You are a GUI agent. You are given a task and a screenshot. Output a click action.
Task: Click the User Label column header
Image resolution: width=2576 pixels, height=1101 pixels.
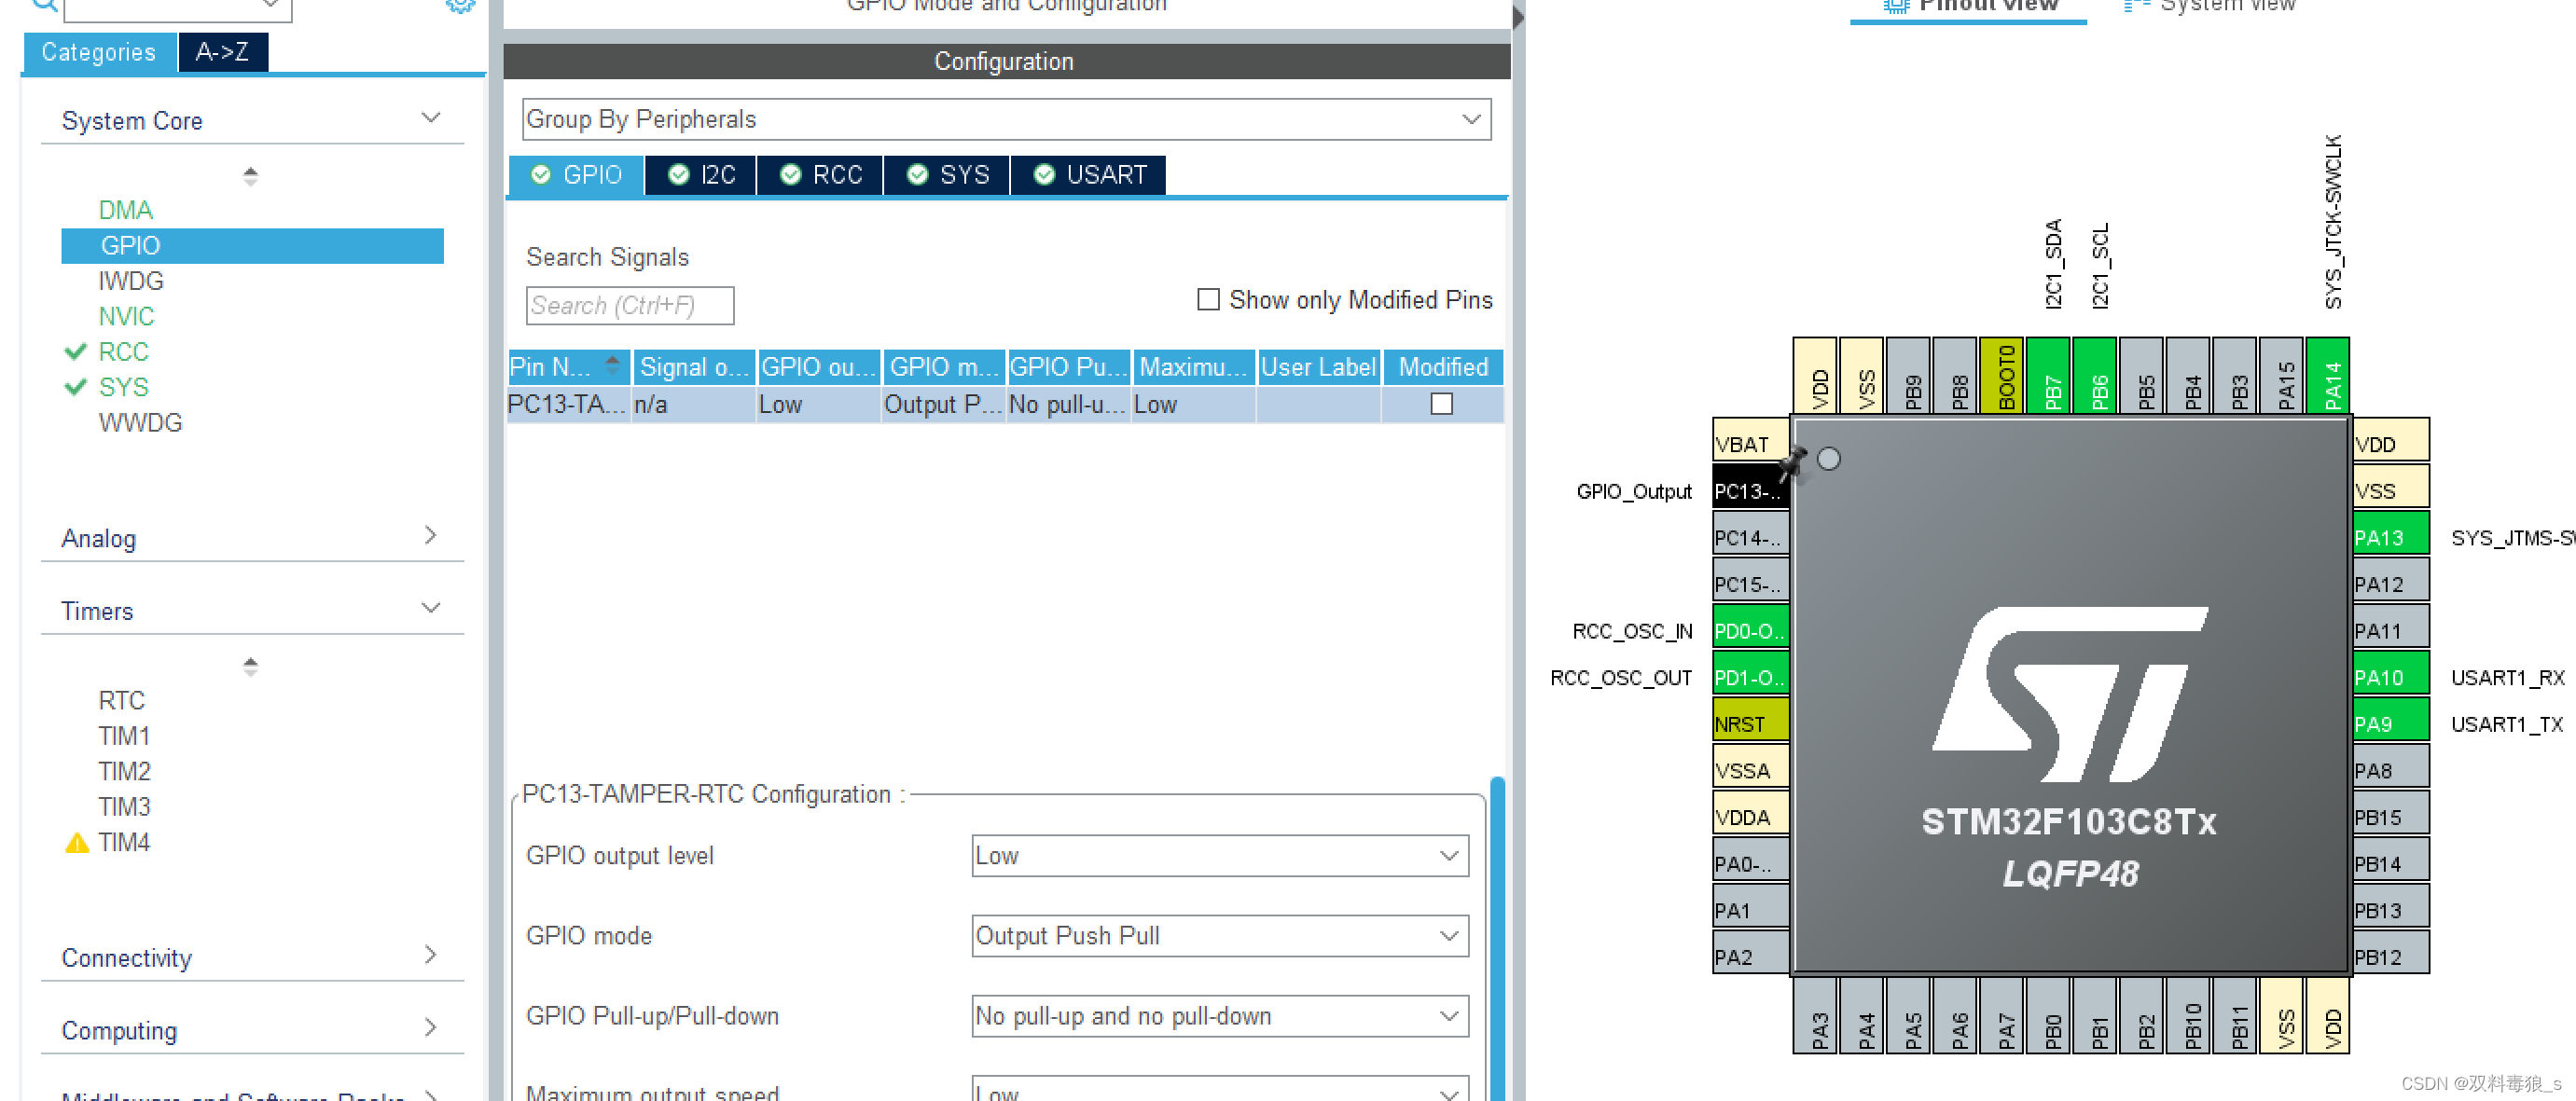1318,367
